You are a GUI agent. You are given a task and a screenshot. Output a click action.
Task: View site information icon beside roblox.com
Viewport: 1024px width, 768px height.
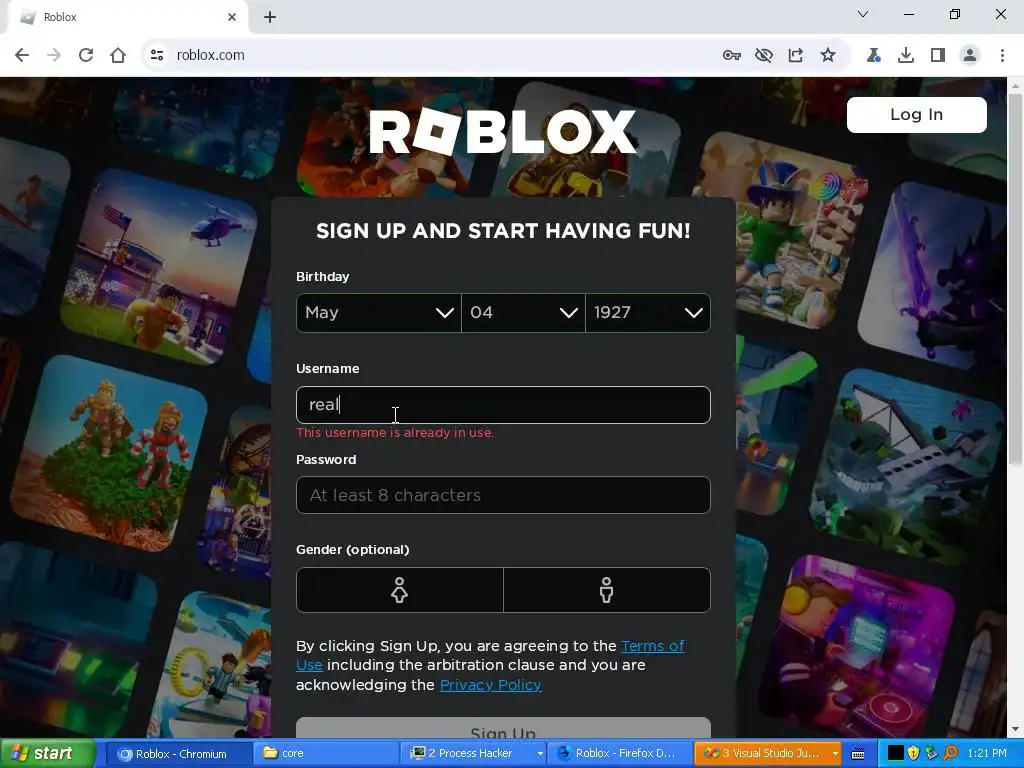(x=157, y=56)
